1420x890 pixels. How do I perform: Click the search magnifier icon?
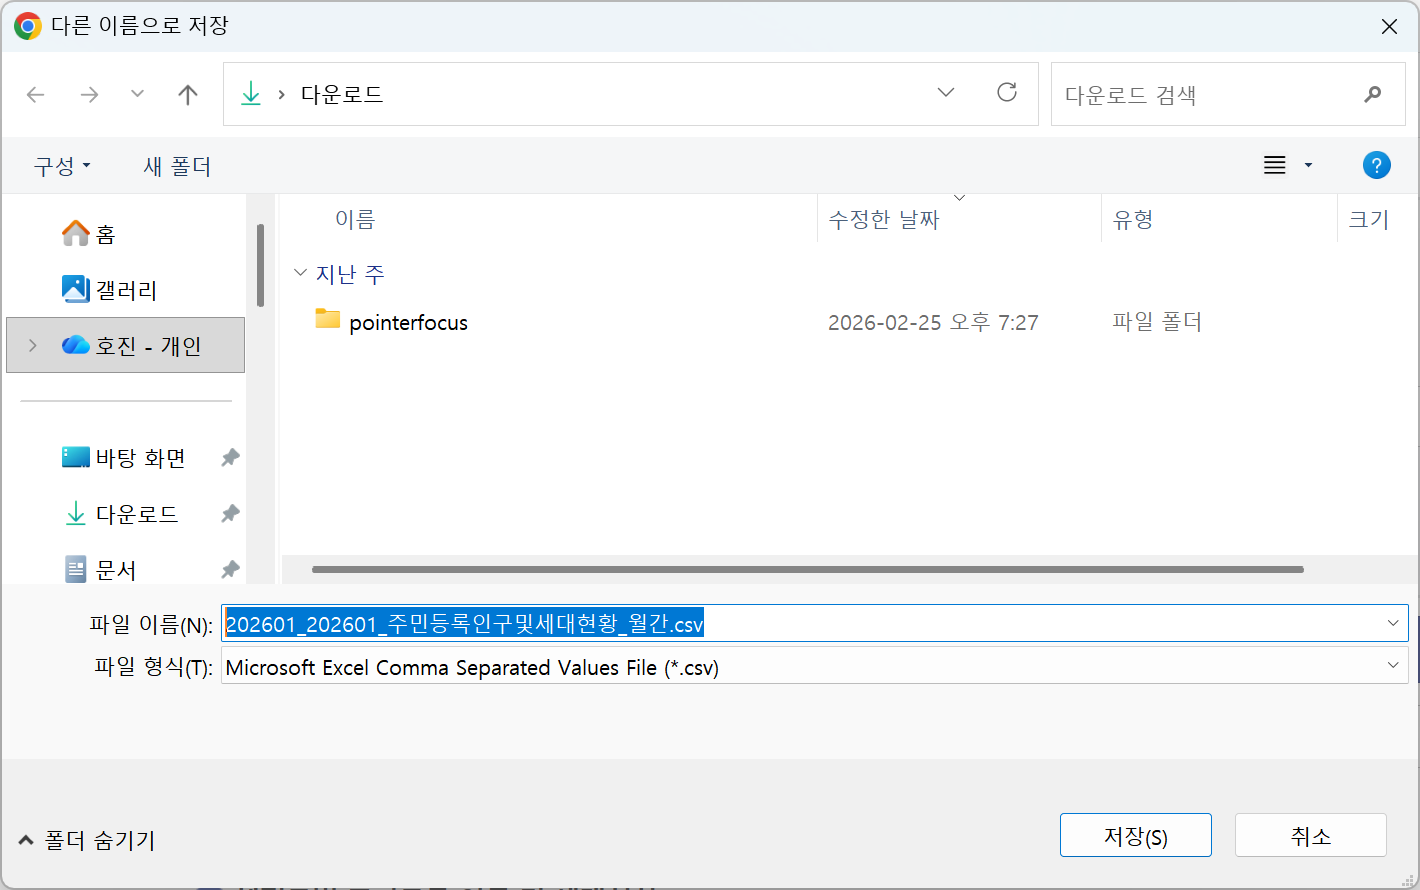pos(1372,94)
